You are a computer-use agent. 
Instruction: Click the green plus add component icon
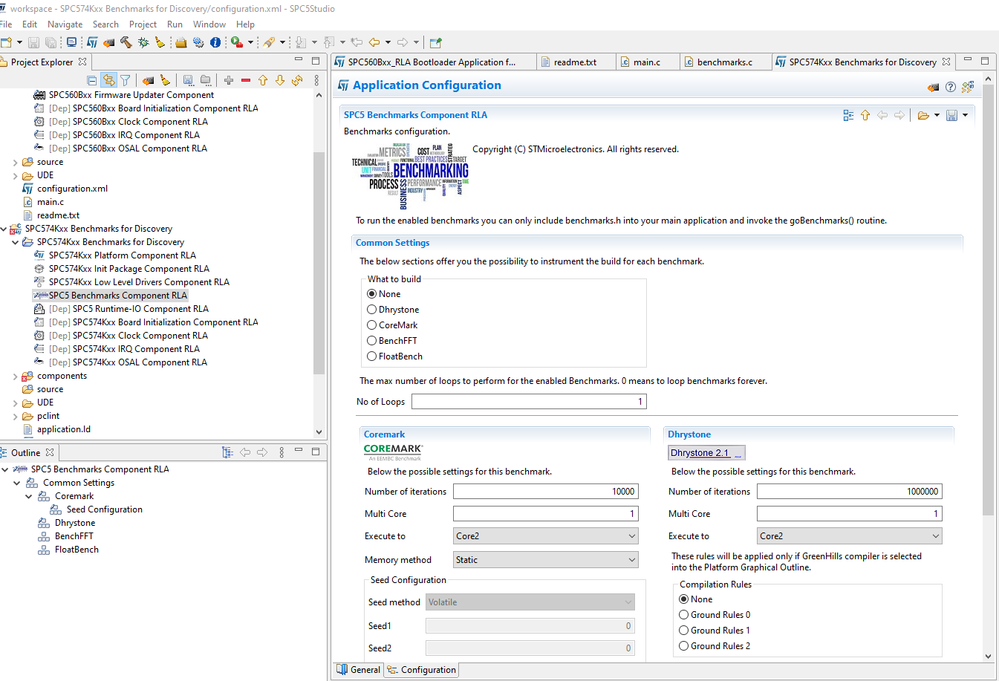[x=229, y=80]
